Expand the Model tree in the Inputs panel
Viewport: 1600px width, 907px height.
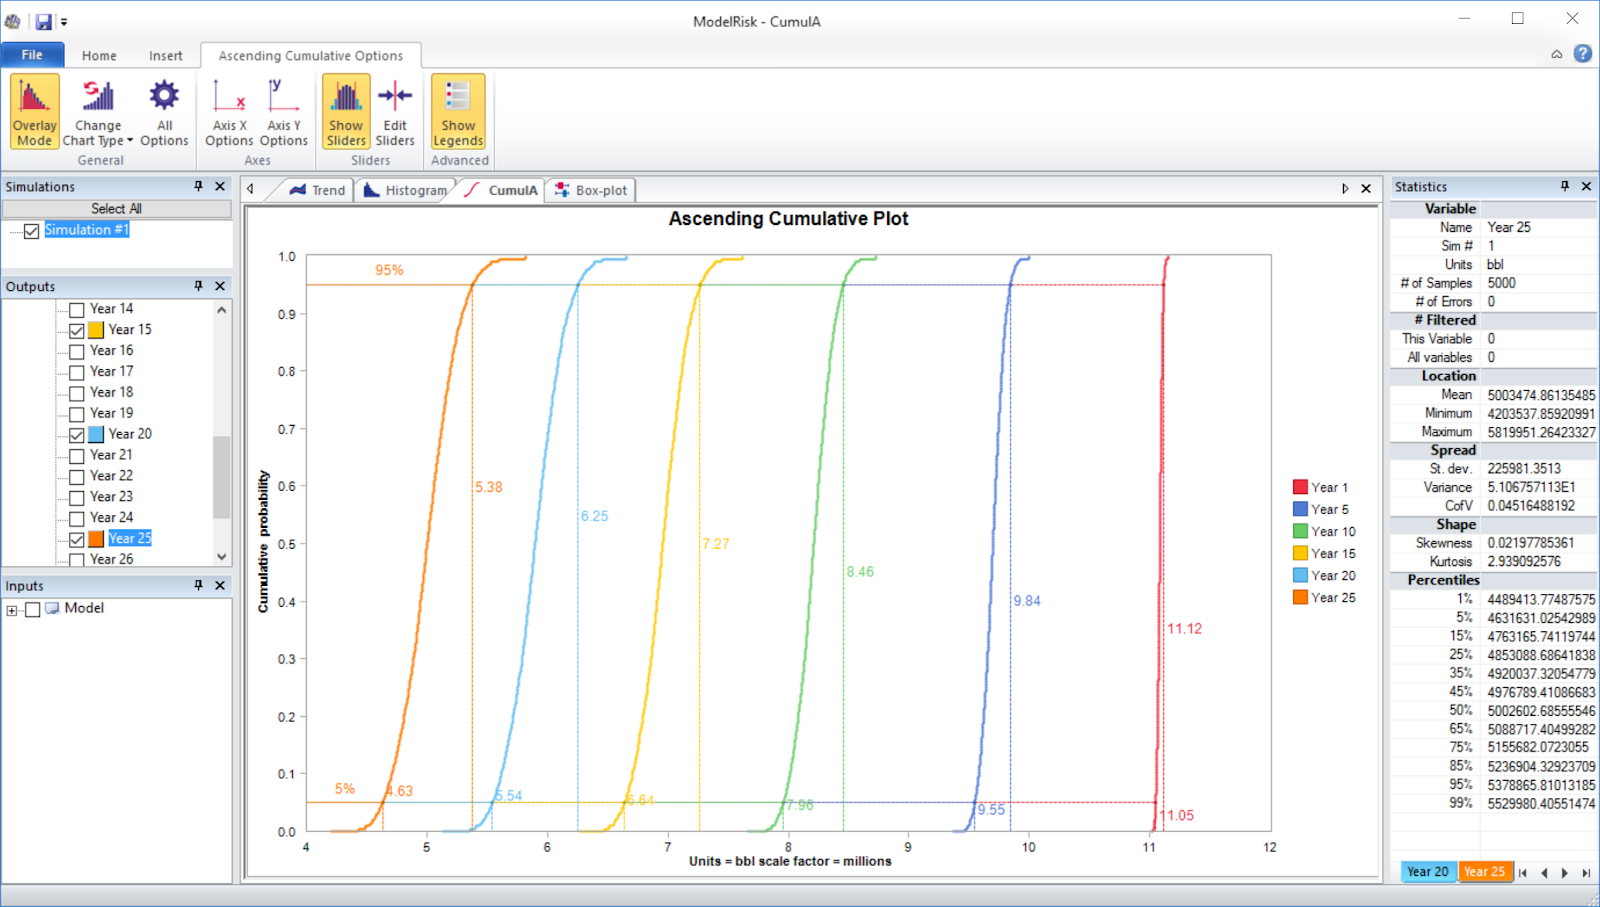tap(11, 608)
